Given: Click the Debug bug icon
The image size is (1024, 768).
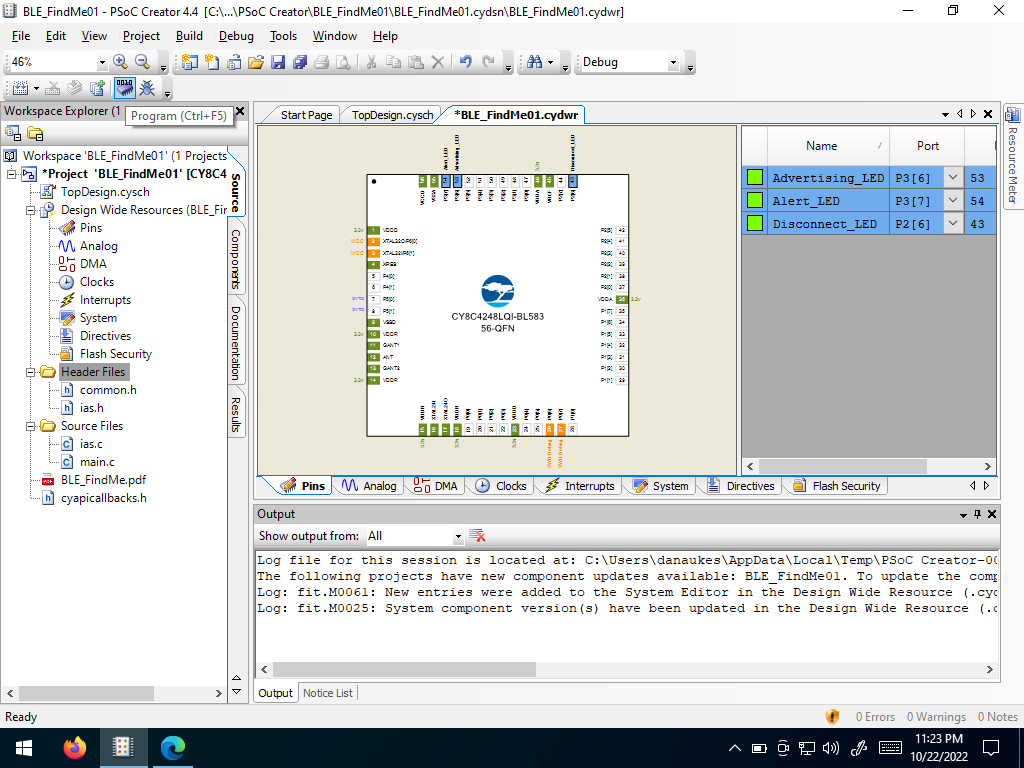Looking at the screenshot, I should (148, 88).
